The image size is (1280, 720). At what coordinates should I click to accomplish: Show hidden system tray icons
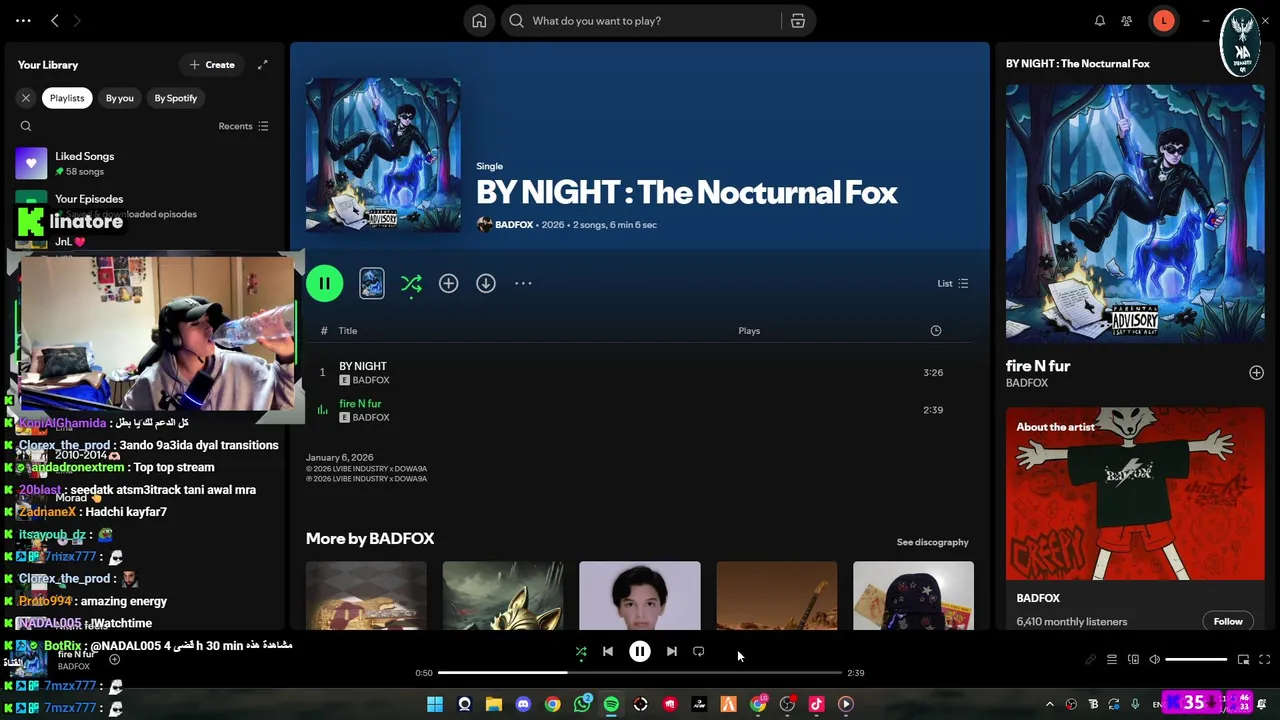point(1049,705)
